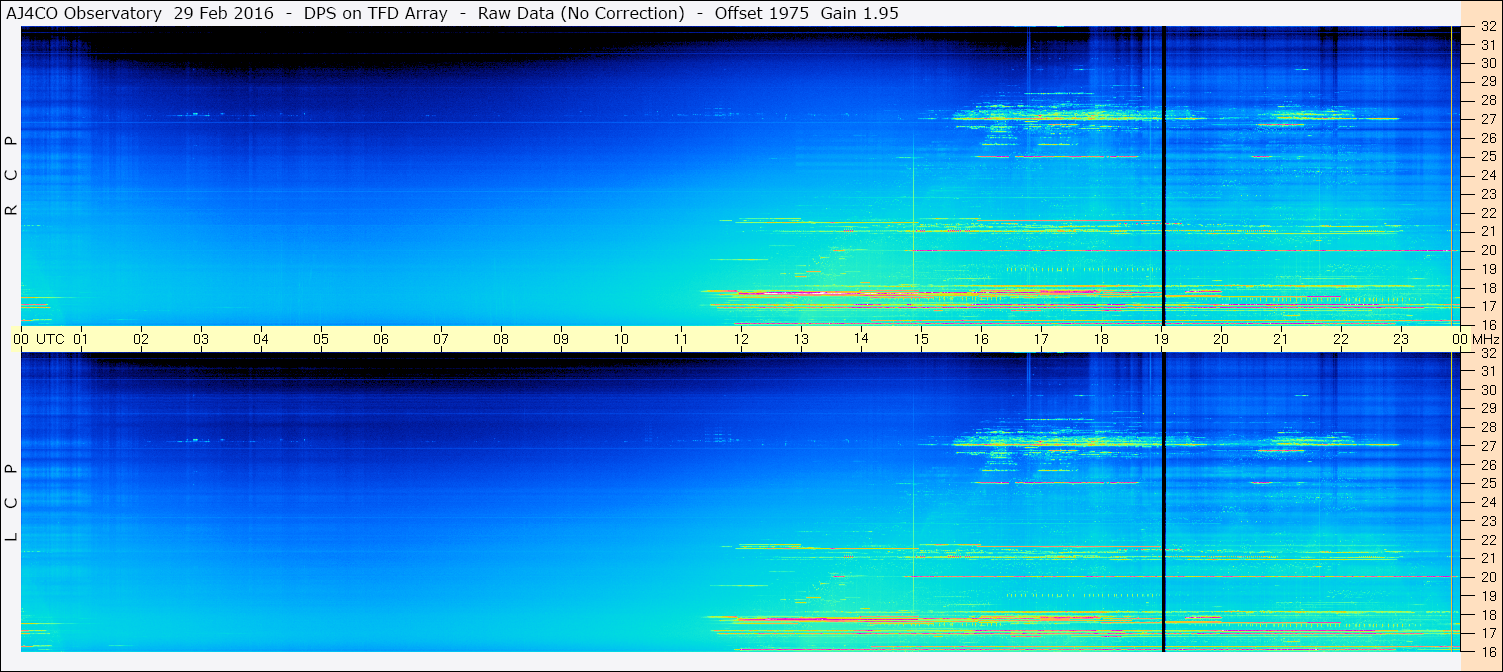Click the 31 MHz label of LCP panel
This screenshot has width=1503, height=672.
[1488, 371]
